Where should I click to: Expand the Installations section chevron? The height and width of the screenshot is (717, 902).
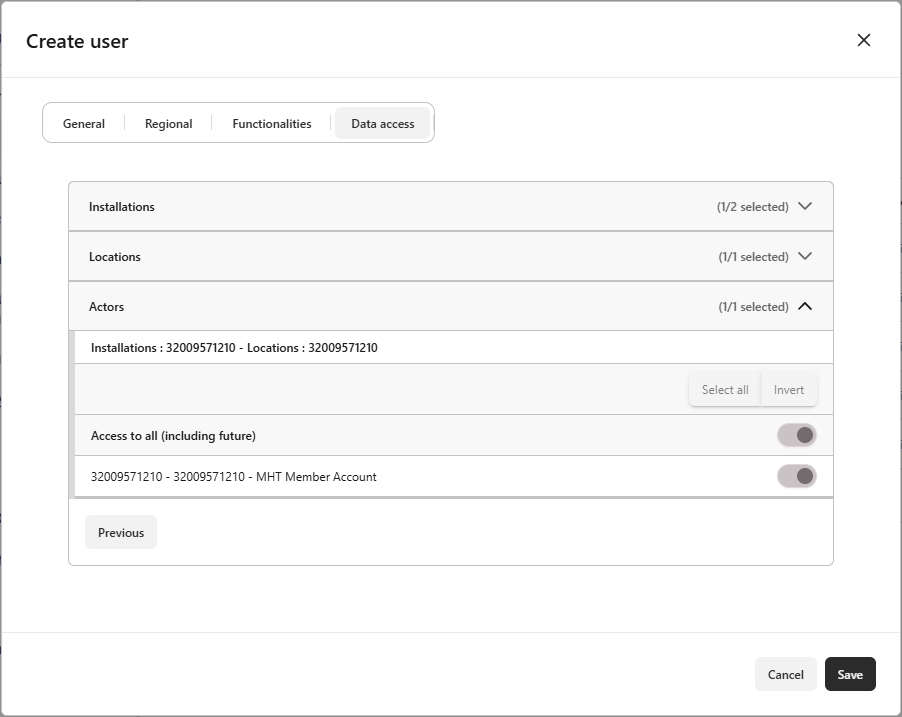pos(805,207)
